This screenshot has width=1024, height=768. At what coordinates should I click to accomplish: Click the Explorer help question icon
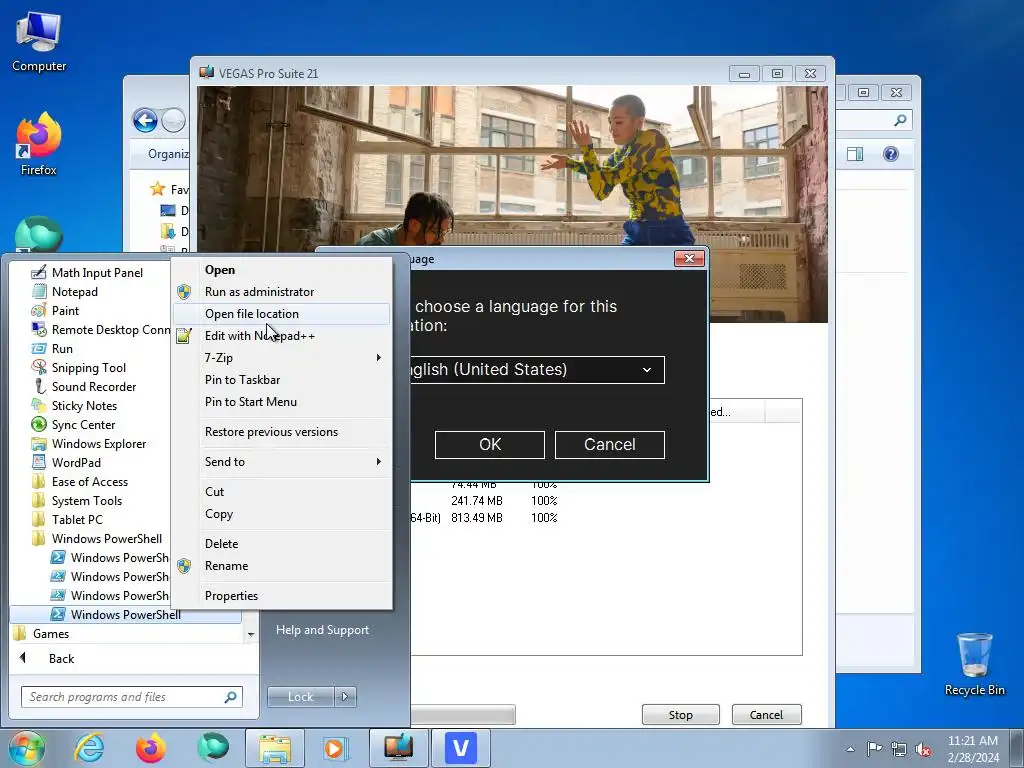(x=891, y=154)
